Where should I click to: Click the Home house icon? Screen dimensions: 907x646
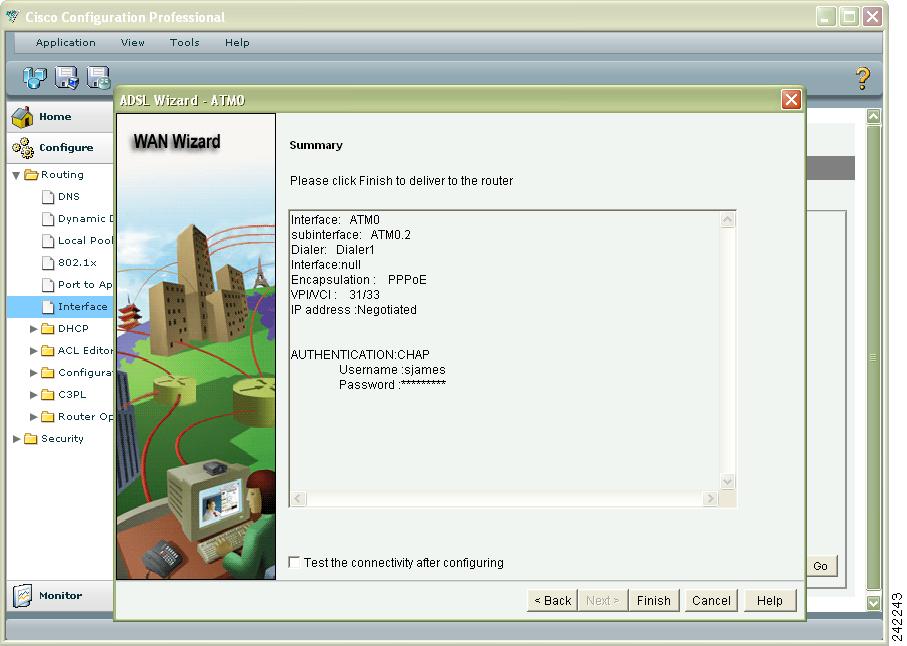coord(23,117)
